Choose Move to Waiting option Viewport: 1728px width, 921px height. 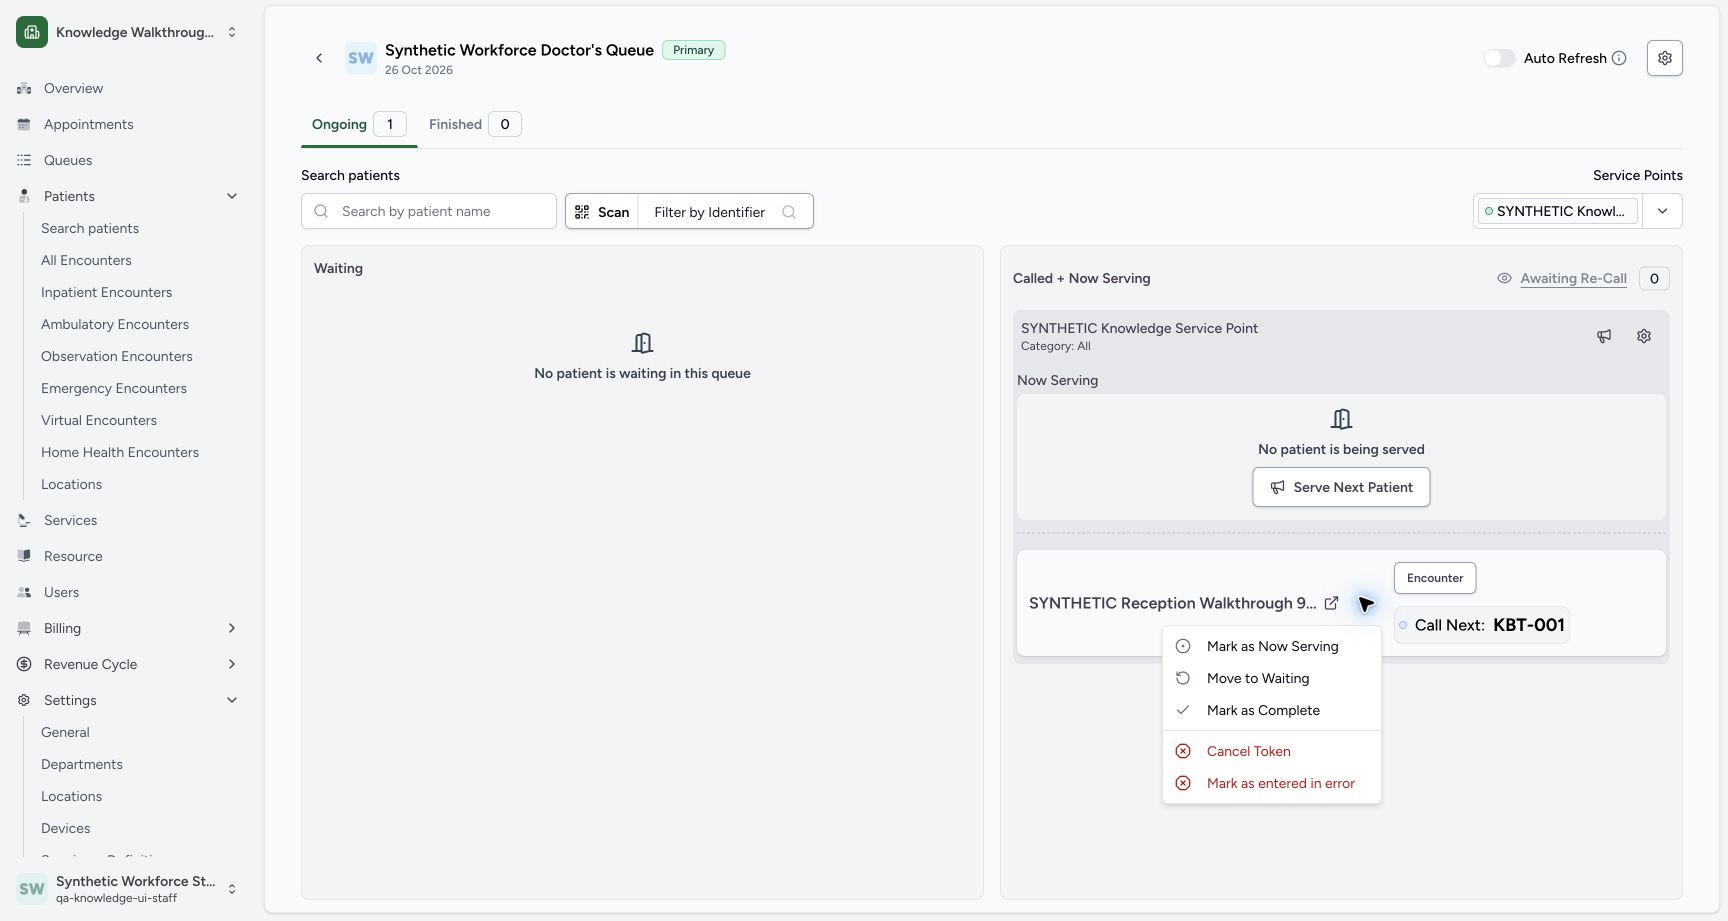coord(1272,678)
